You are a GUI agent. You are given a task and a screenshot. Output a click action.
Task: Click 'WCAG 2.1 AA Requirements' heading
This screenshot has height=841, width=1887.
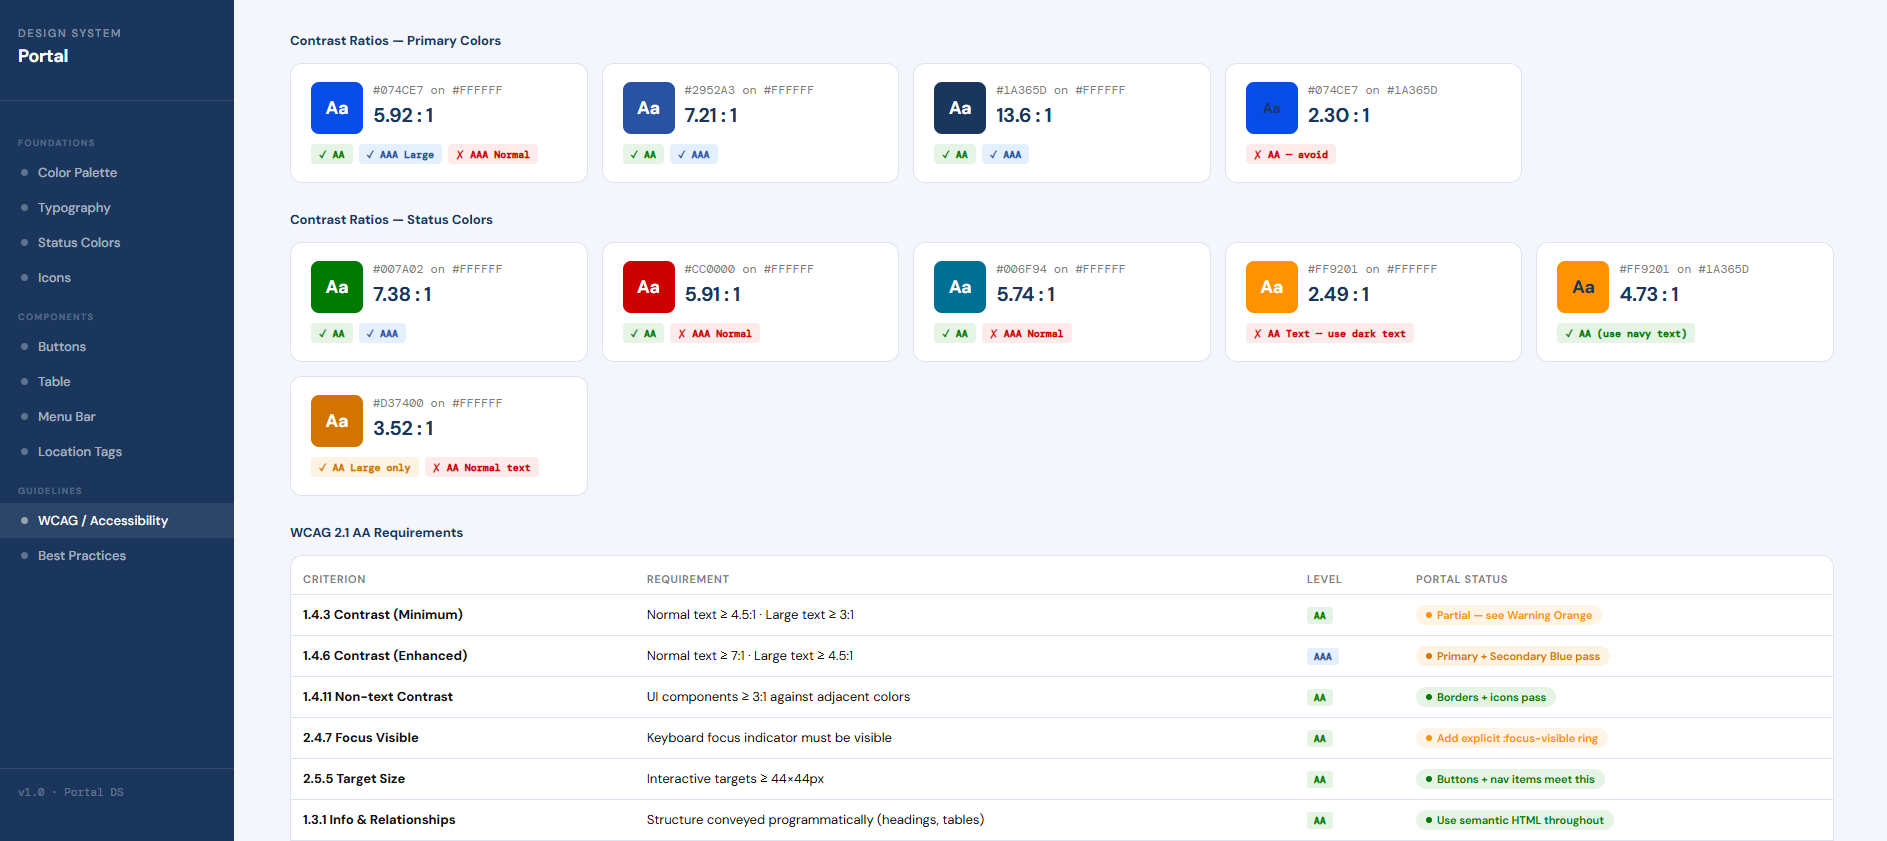[376, 533]
